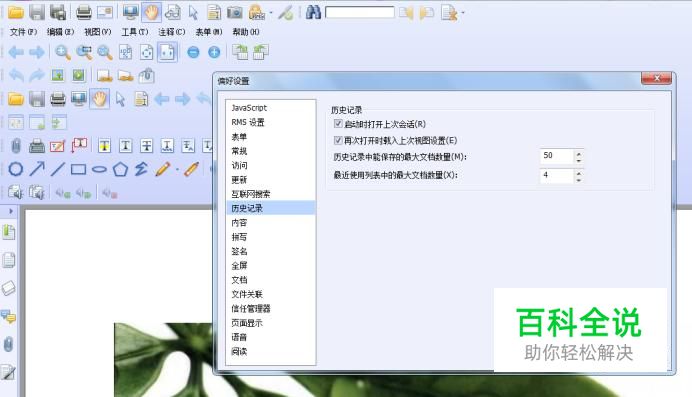
Task: Select the Squiggly underline text tool
Action: tap(167, 146)
